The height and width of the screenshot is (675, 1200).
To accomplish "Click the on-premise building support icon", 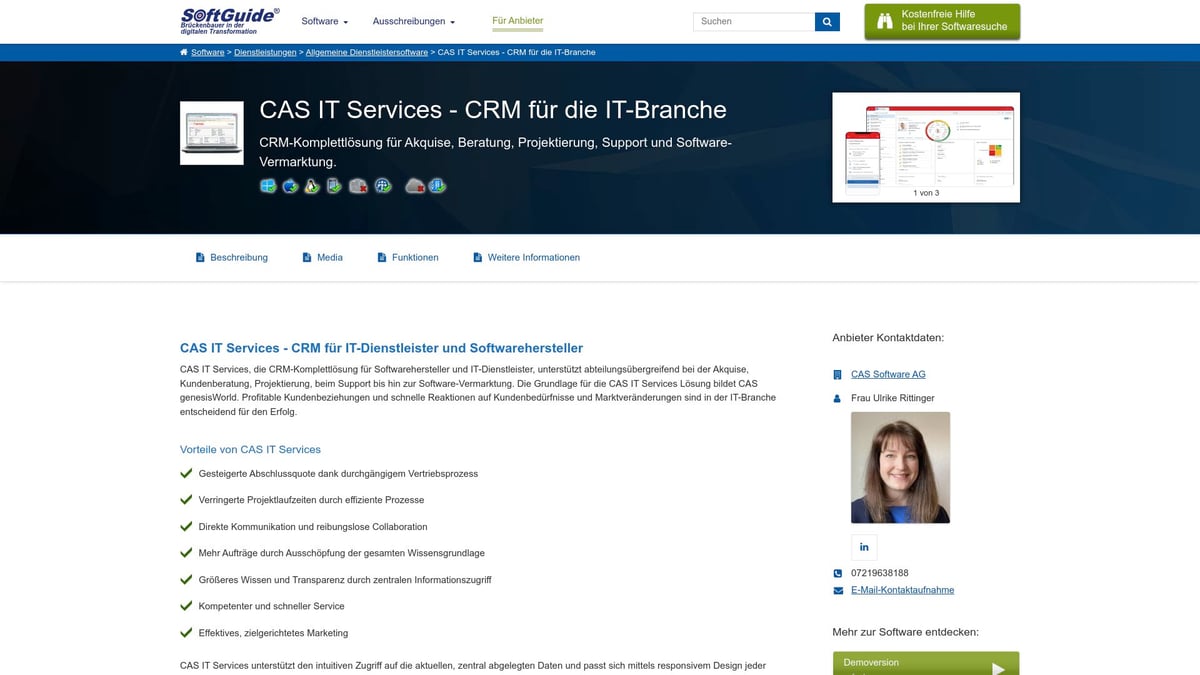I will click(437, 186).
